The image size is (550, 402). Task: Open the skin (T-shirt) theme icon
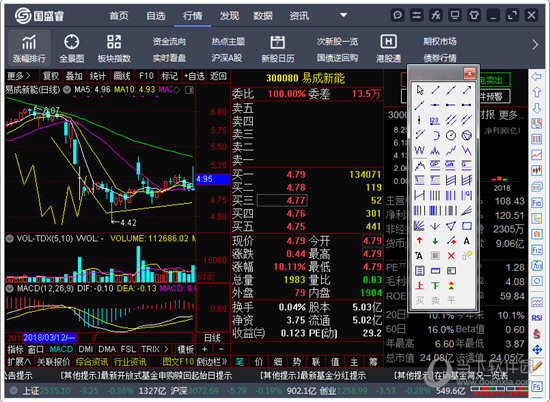[x=474, y=15]
